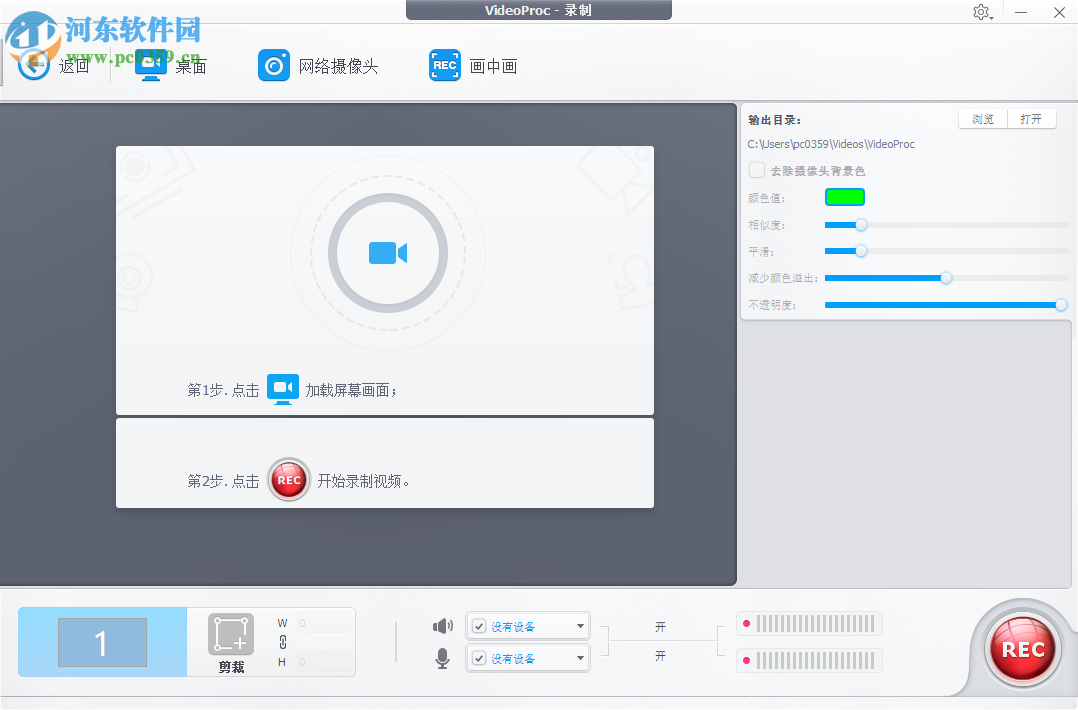Image resolution: width=1078 pixels, height=710 pixels.
Task: Click the VideoProc - 录制 title tab
Action: point(538,10)
